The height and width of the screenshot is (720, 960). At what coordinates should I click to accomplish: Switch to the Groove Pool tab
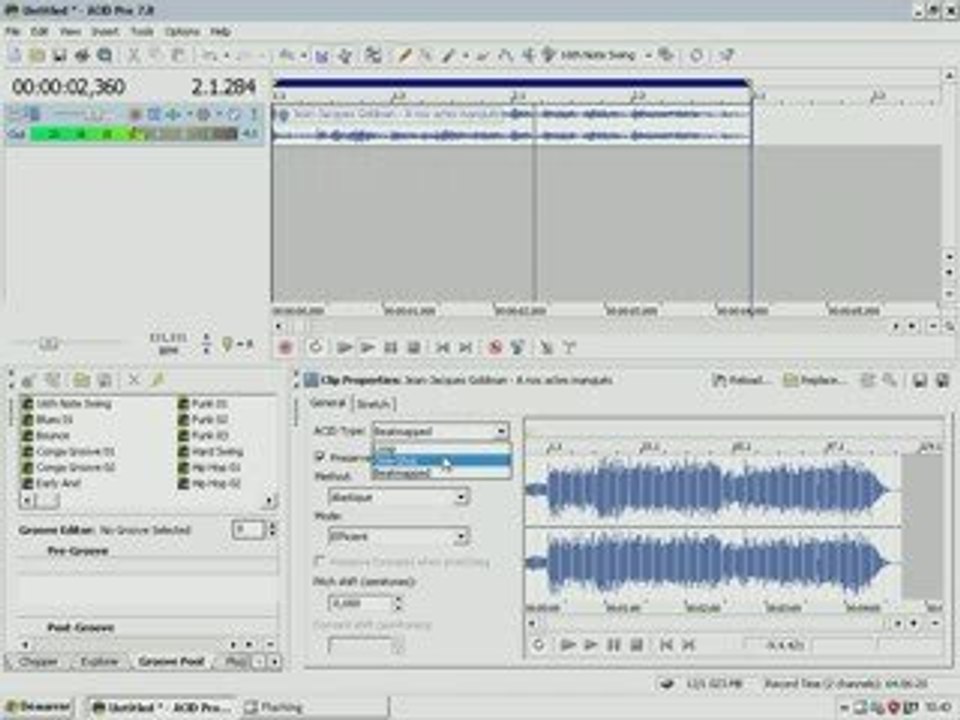coord(171,661)
